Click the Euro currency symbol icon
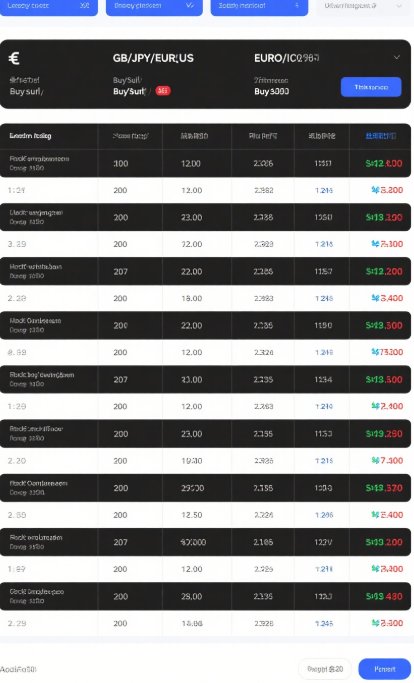 pyautogui.click(x=14, y=58)
